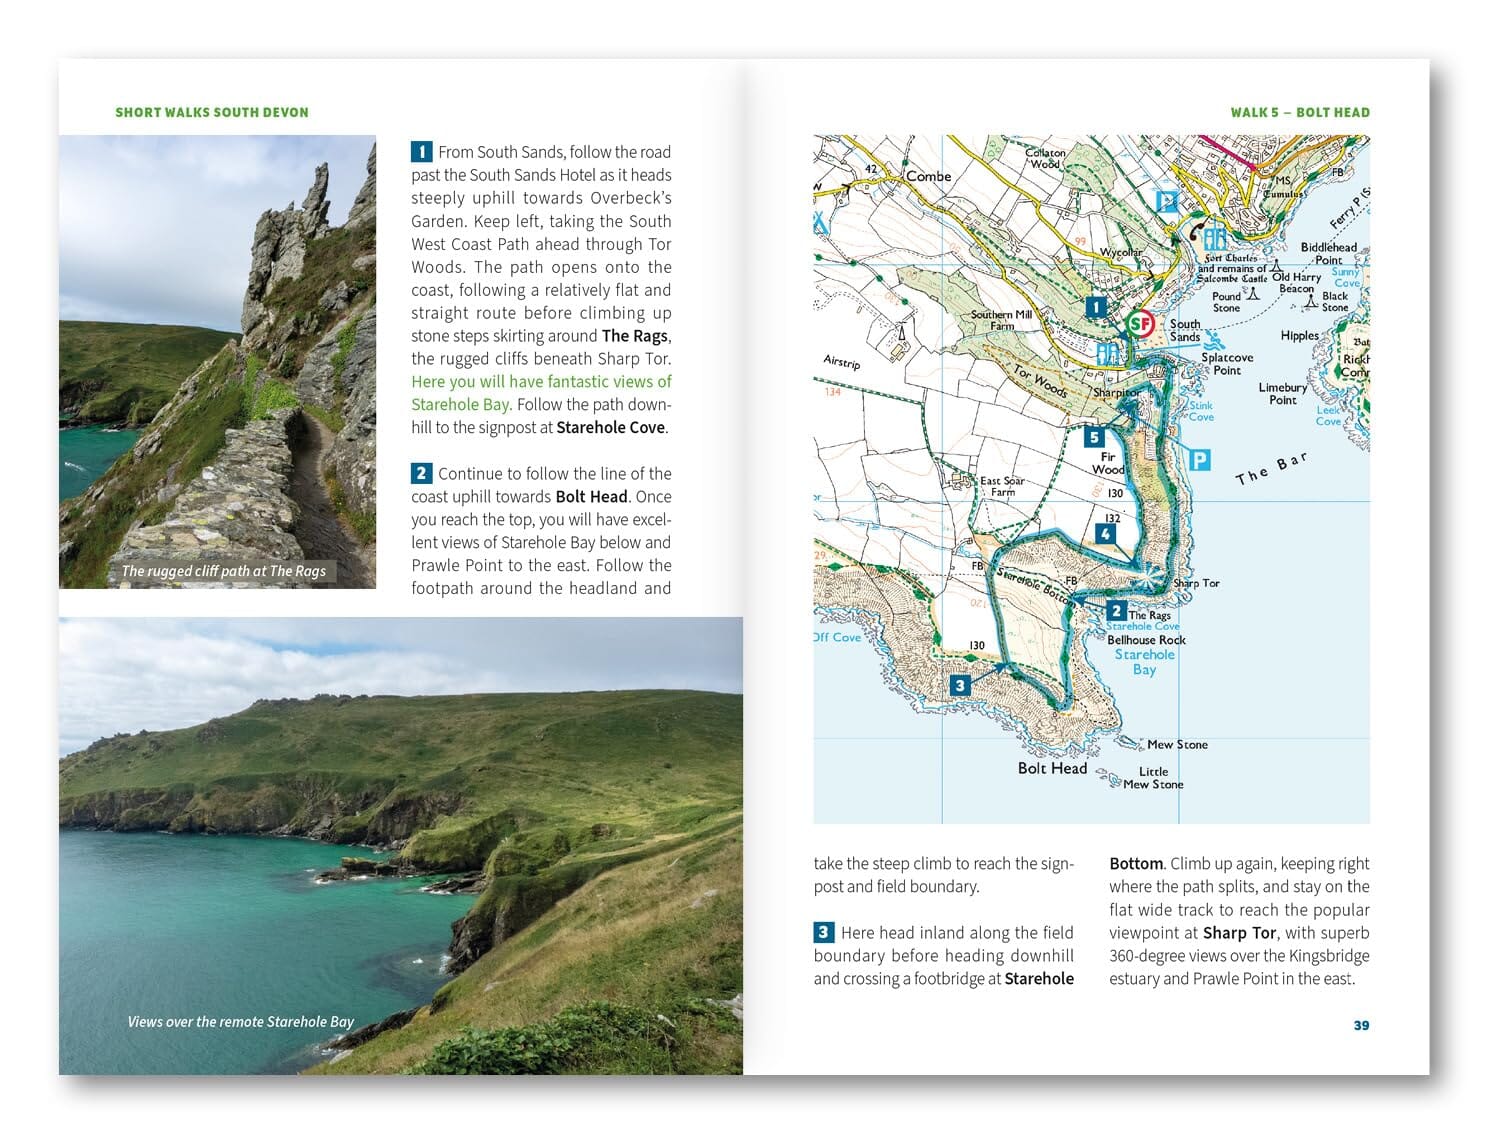Click the toilets icon near Fort Charles
The width and height of the screenshot is (1488, 1134).
click(1215, 239)
